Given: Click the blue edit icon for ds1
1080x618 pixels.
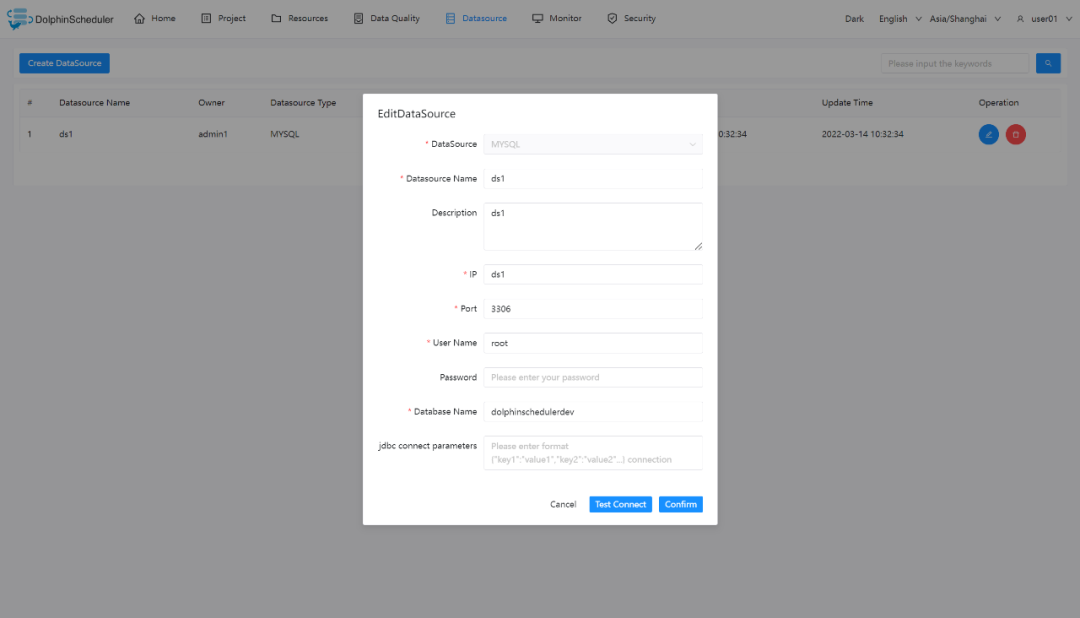Looking at the screenshot, I should 988,134.
